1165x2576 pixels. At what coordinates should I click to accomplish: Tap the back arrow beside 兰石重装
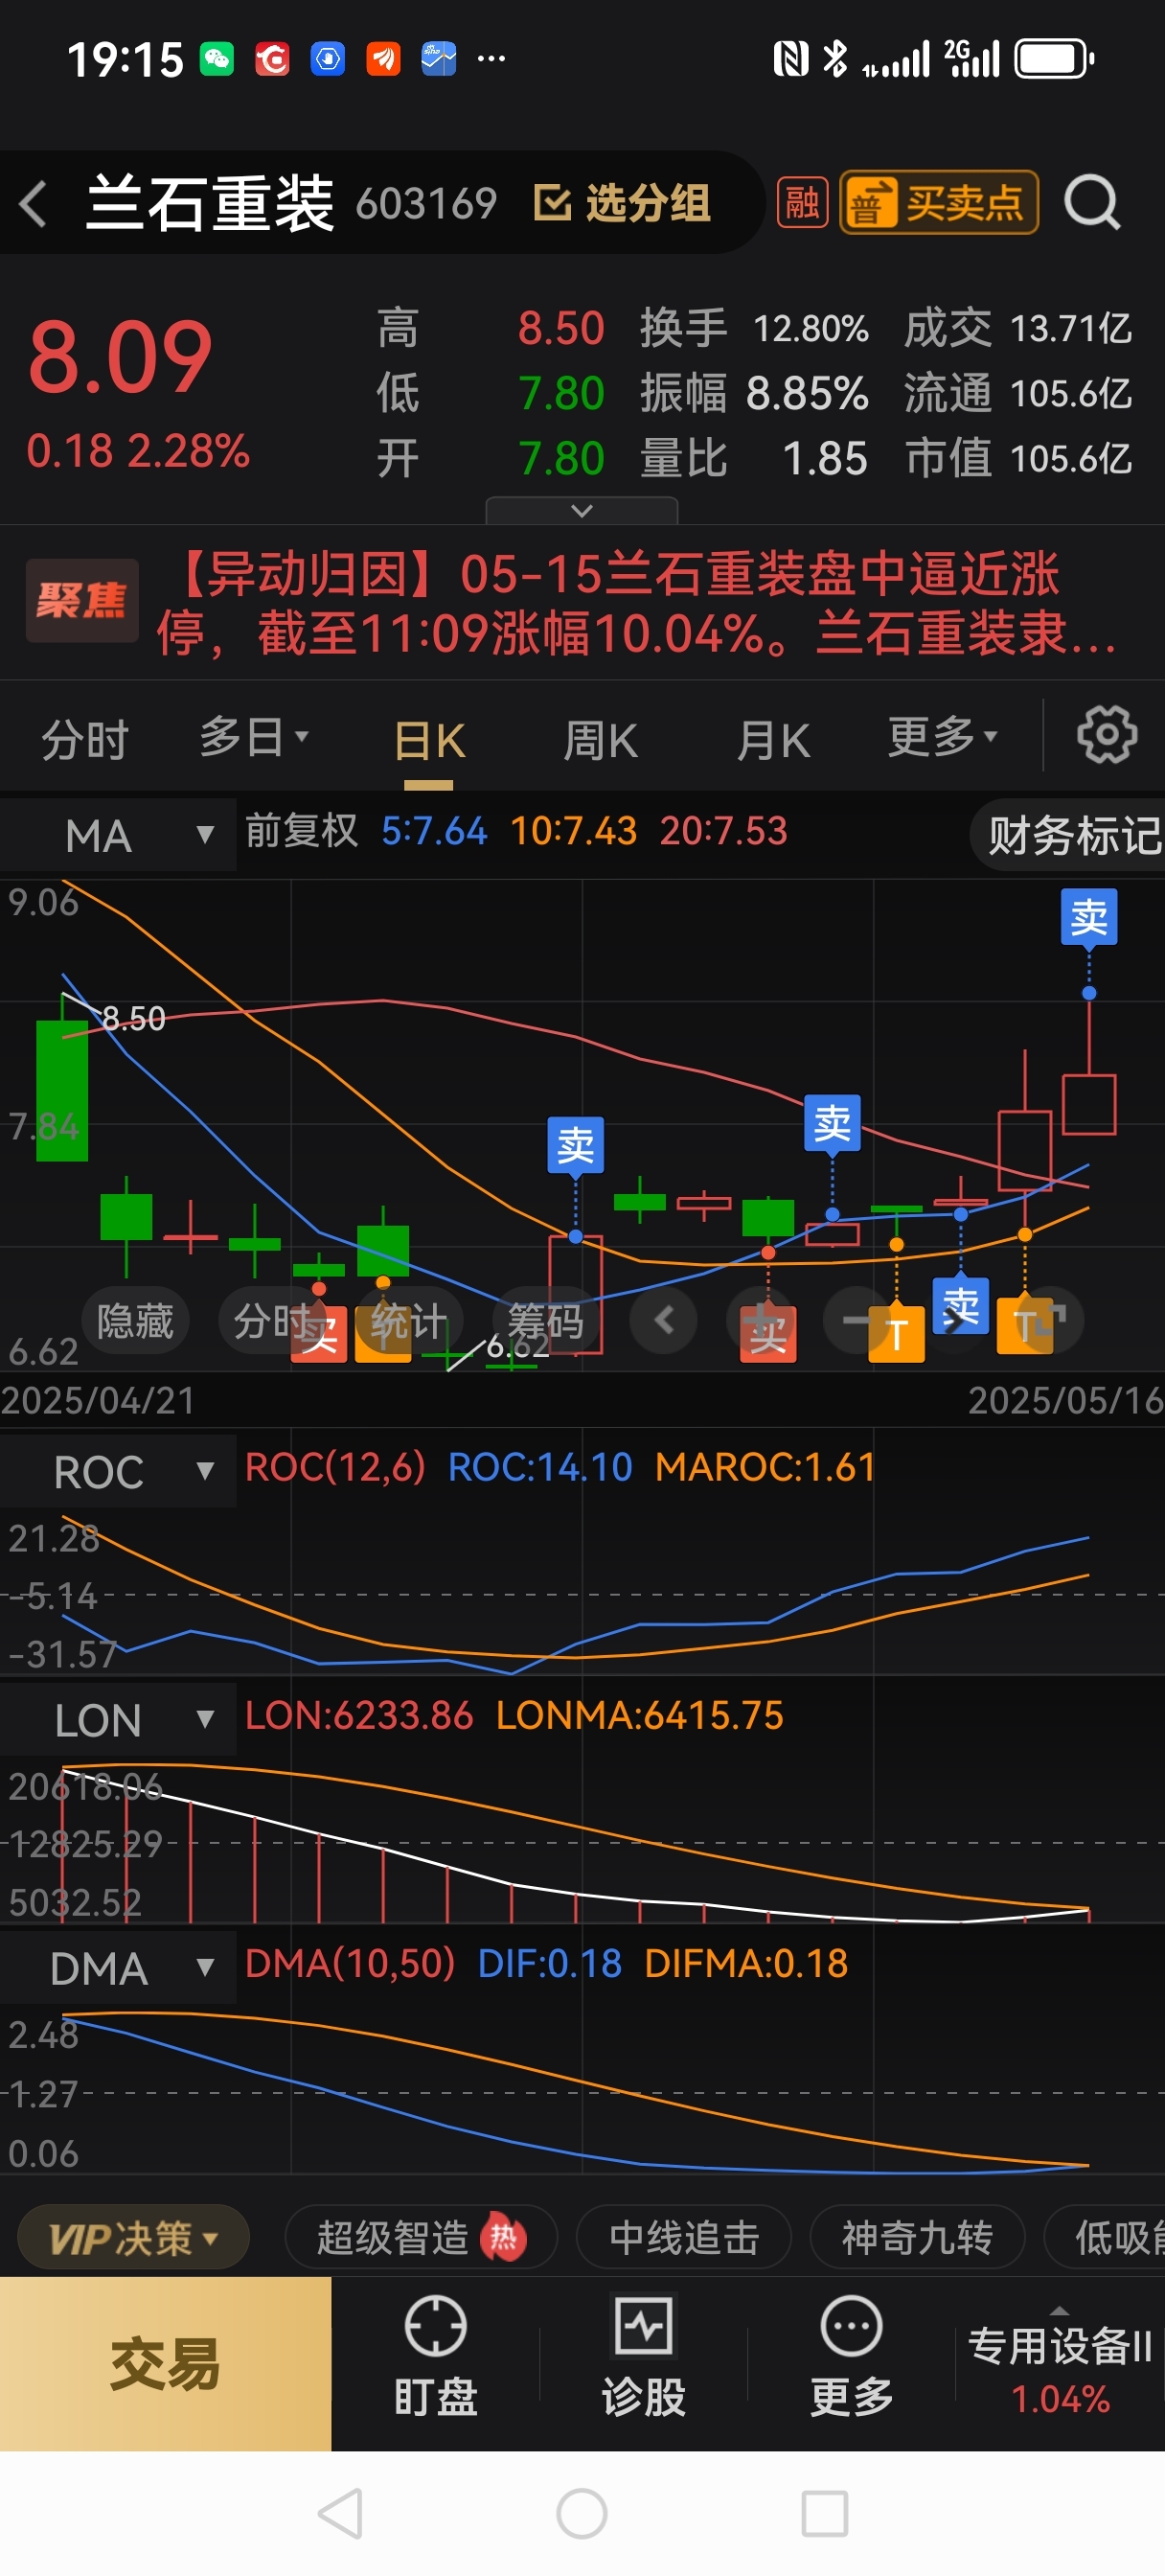(34, 204)
